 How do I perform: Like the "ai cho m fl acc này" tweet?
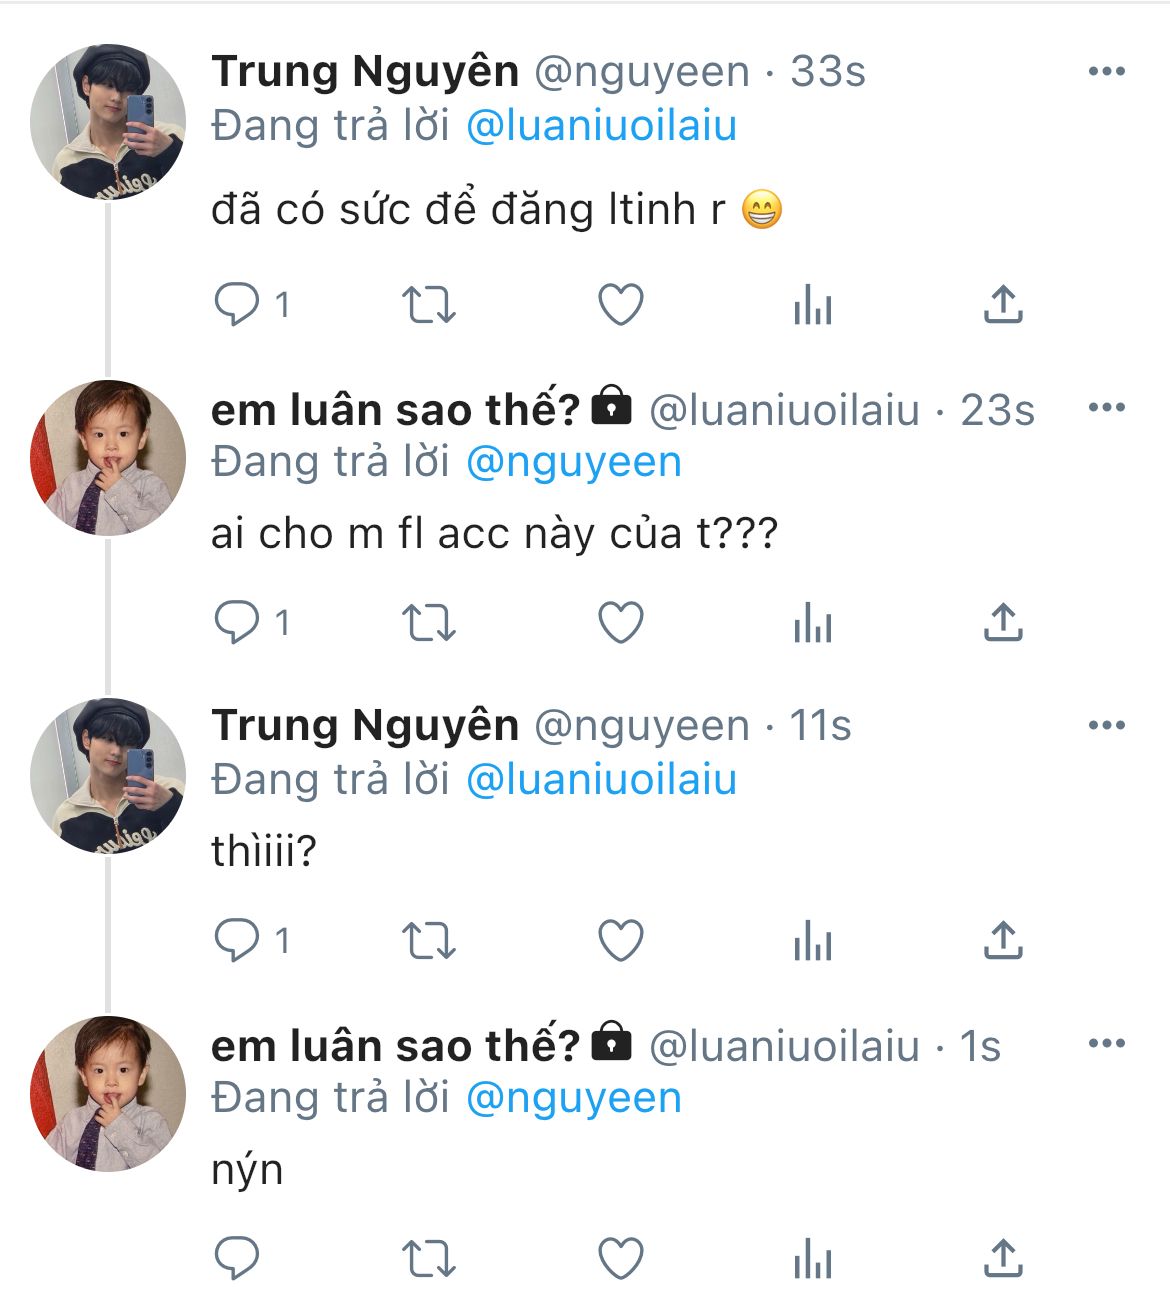[x=620, y=623]
